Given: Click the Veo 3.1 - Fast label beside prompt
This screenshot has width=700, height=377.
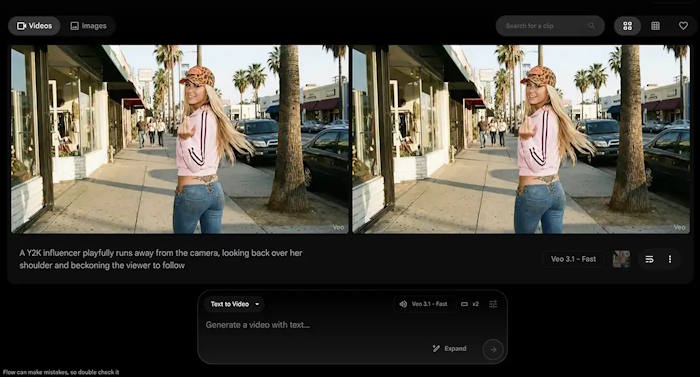Looking at the screenshot, I should [x=573, y=259].
